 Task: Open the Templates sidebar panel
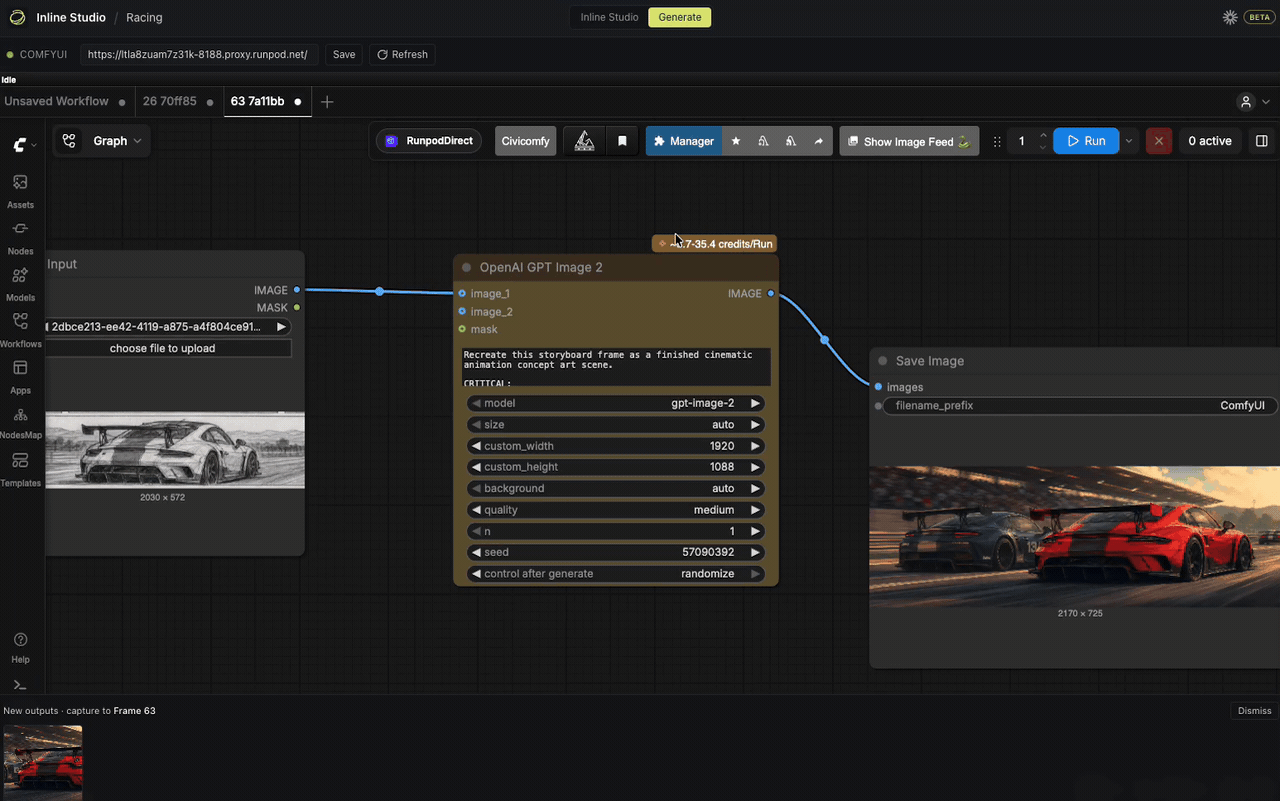tap(20, 468)
